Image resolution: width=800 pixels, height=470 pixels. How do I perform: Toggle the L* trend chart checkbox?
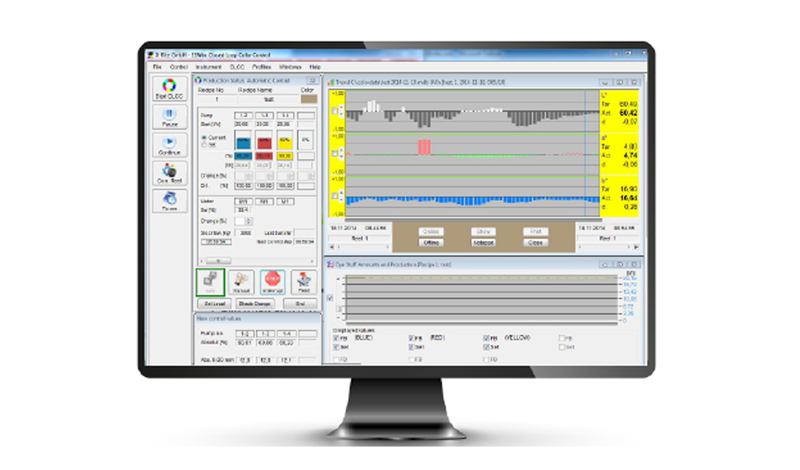pyautogui.click(x=335, y=111)
